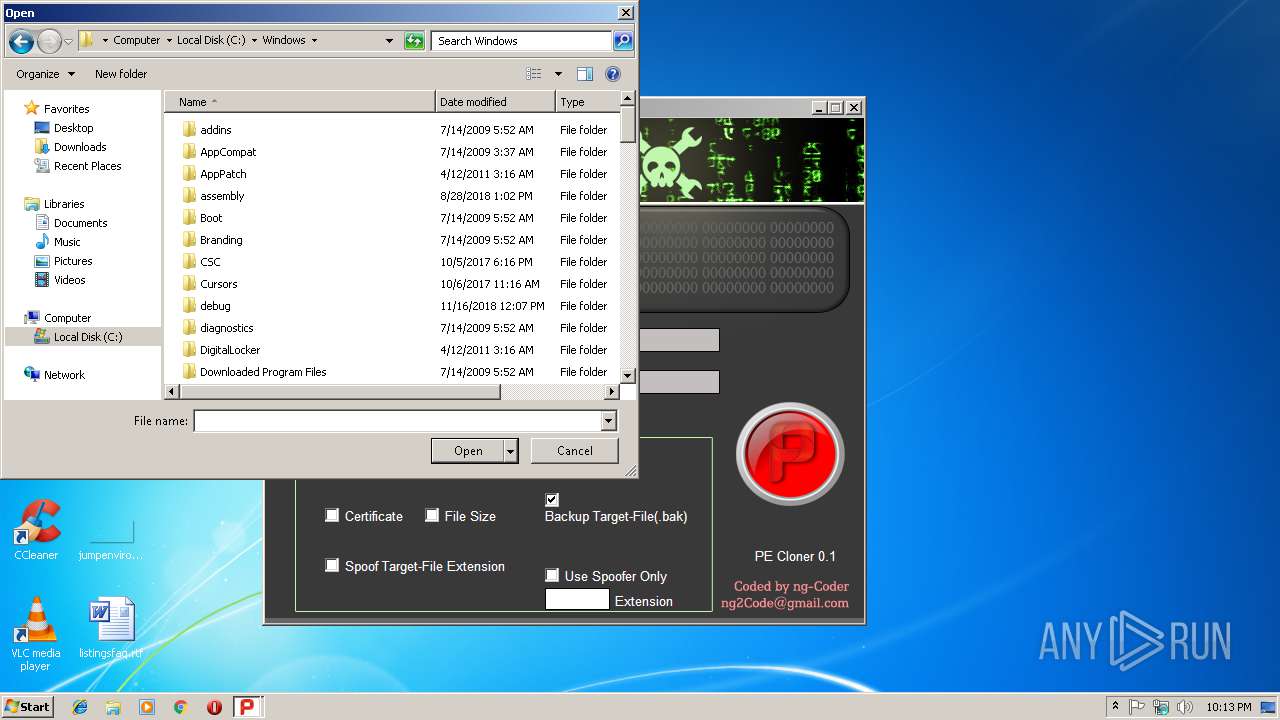Open the view options dropdown arrow

coord(558,74)
